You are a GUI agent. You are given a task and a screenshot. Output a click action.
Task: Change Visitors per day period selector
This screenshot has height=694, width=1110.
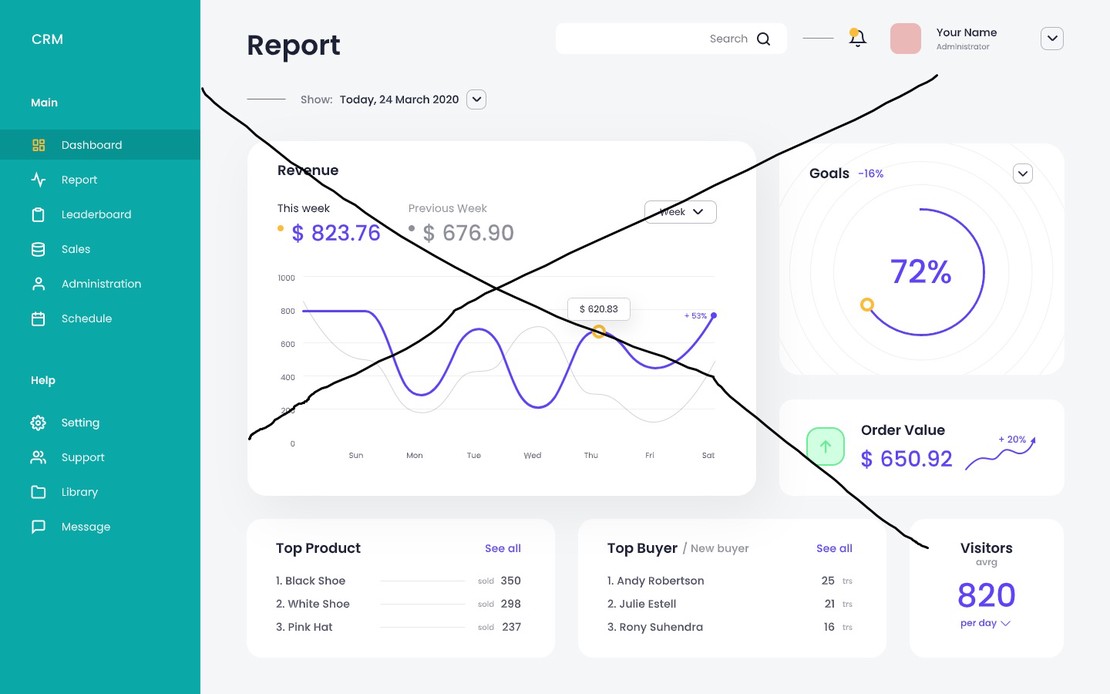point(985,623)
